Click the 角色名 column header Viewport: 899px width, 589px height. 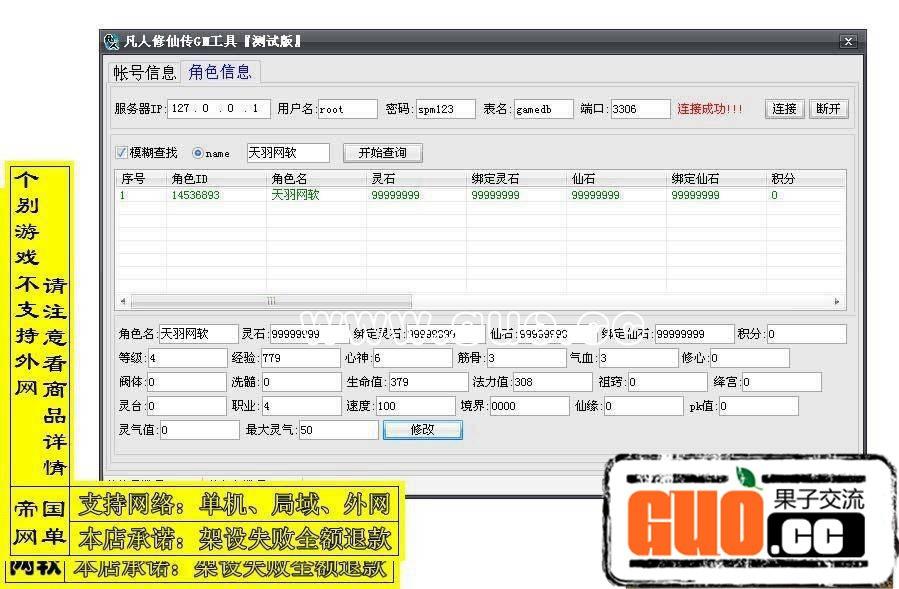click(316, 178)
